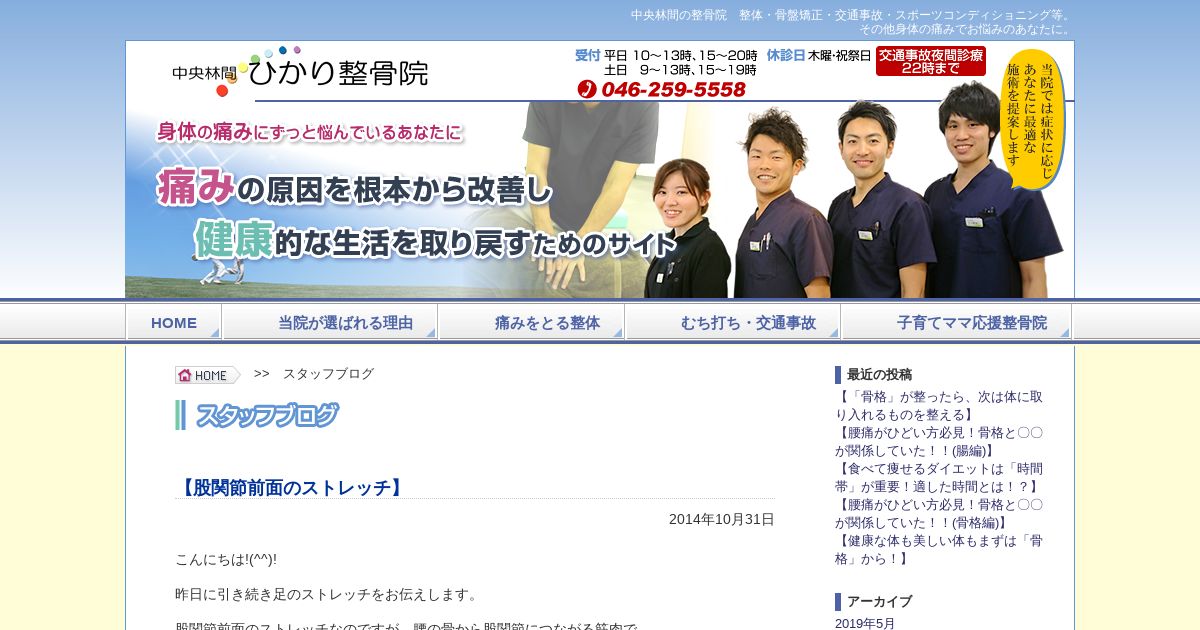This screenshot has height=630, width=1200.
Task: Click the post date 2014年10月31日
Action: coord(722,519)
